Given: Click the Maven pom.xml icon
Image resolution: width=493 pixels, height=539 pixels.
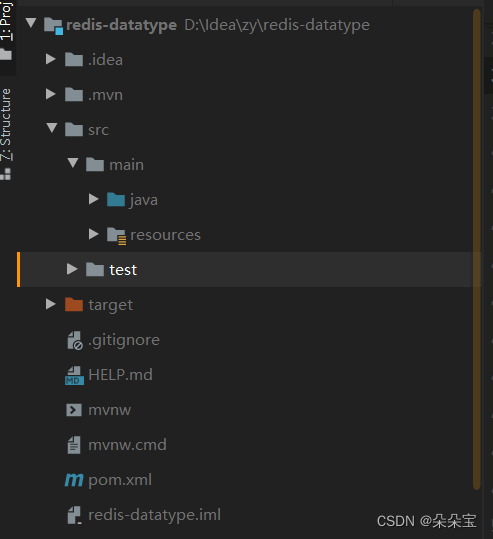Looking at the screenshot, I should [74, 480].
